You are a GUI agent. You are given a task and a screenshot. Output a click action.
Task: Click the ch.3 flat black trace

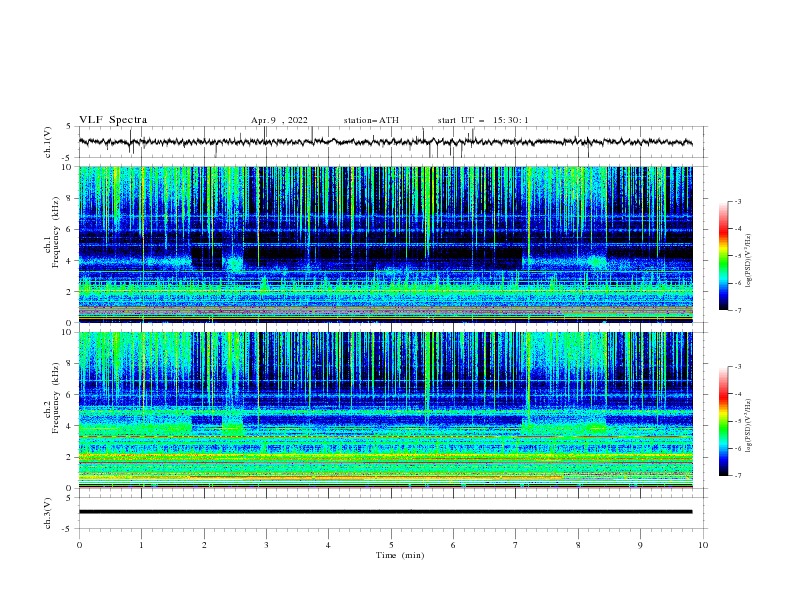[385, 512]
